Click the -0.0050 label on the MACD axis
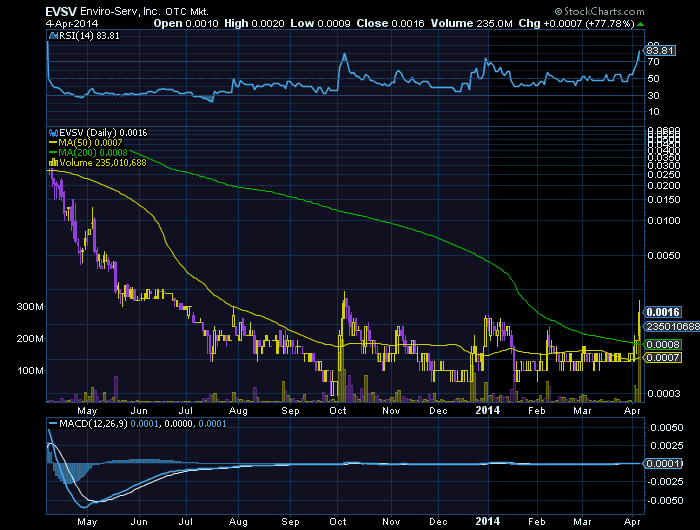This screenshot has width=700, height=530. click(x=665, y=501)
